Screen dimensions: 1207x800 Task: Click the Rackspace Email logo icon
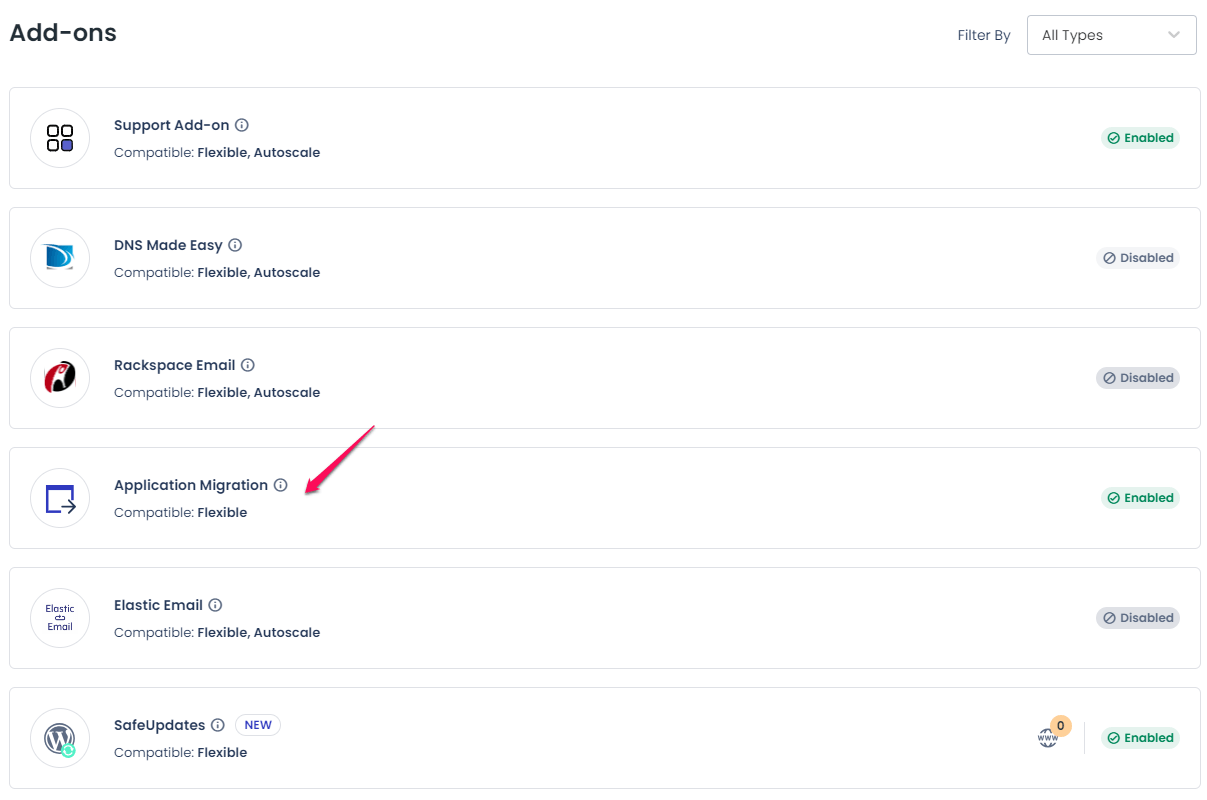coord(60,378)
